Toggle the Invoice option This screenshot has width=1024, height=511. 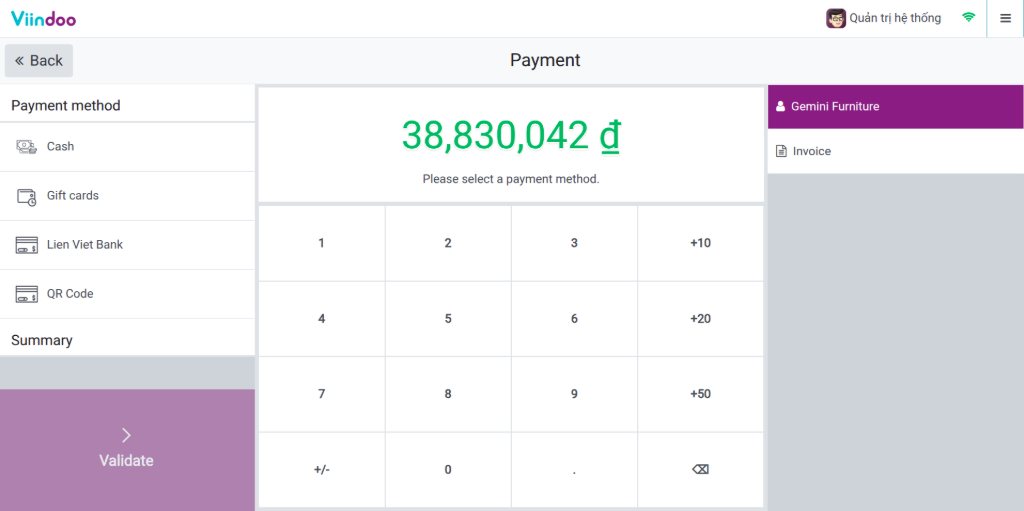895,151
